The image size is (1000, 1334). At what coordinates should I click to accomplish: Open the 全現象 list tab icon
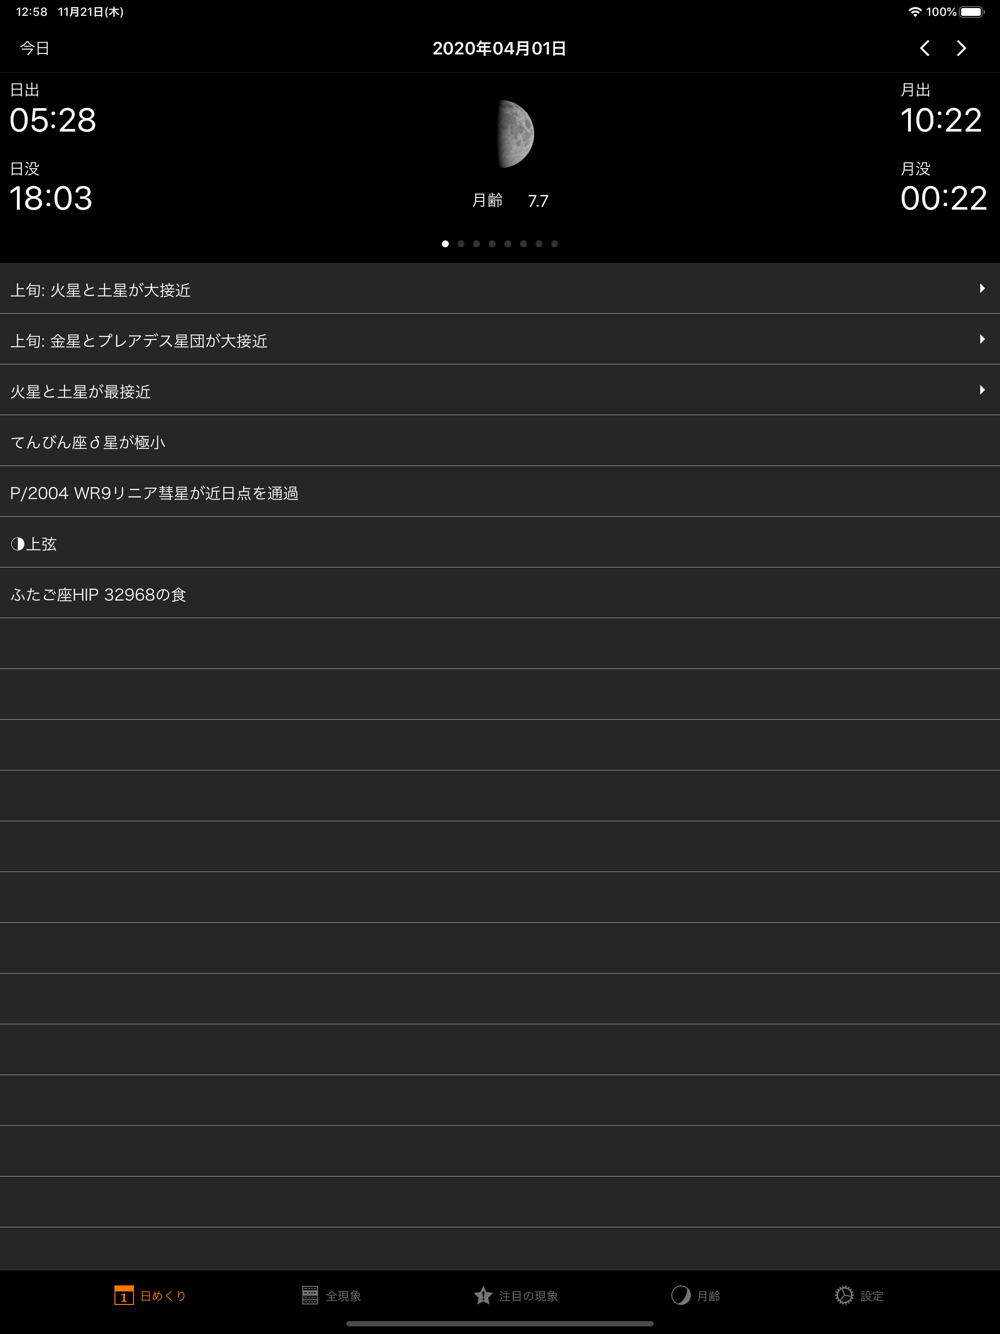click(x=310, y=1295)
